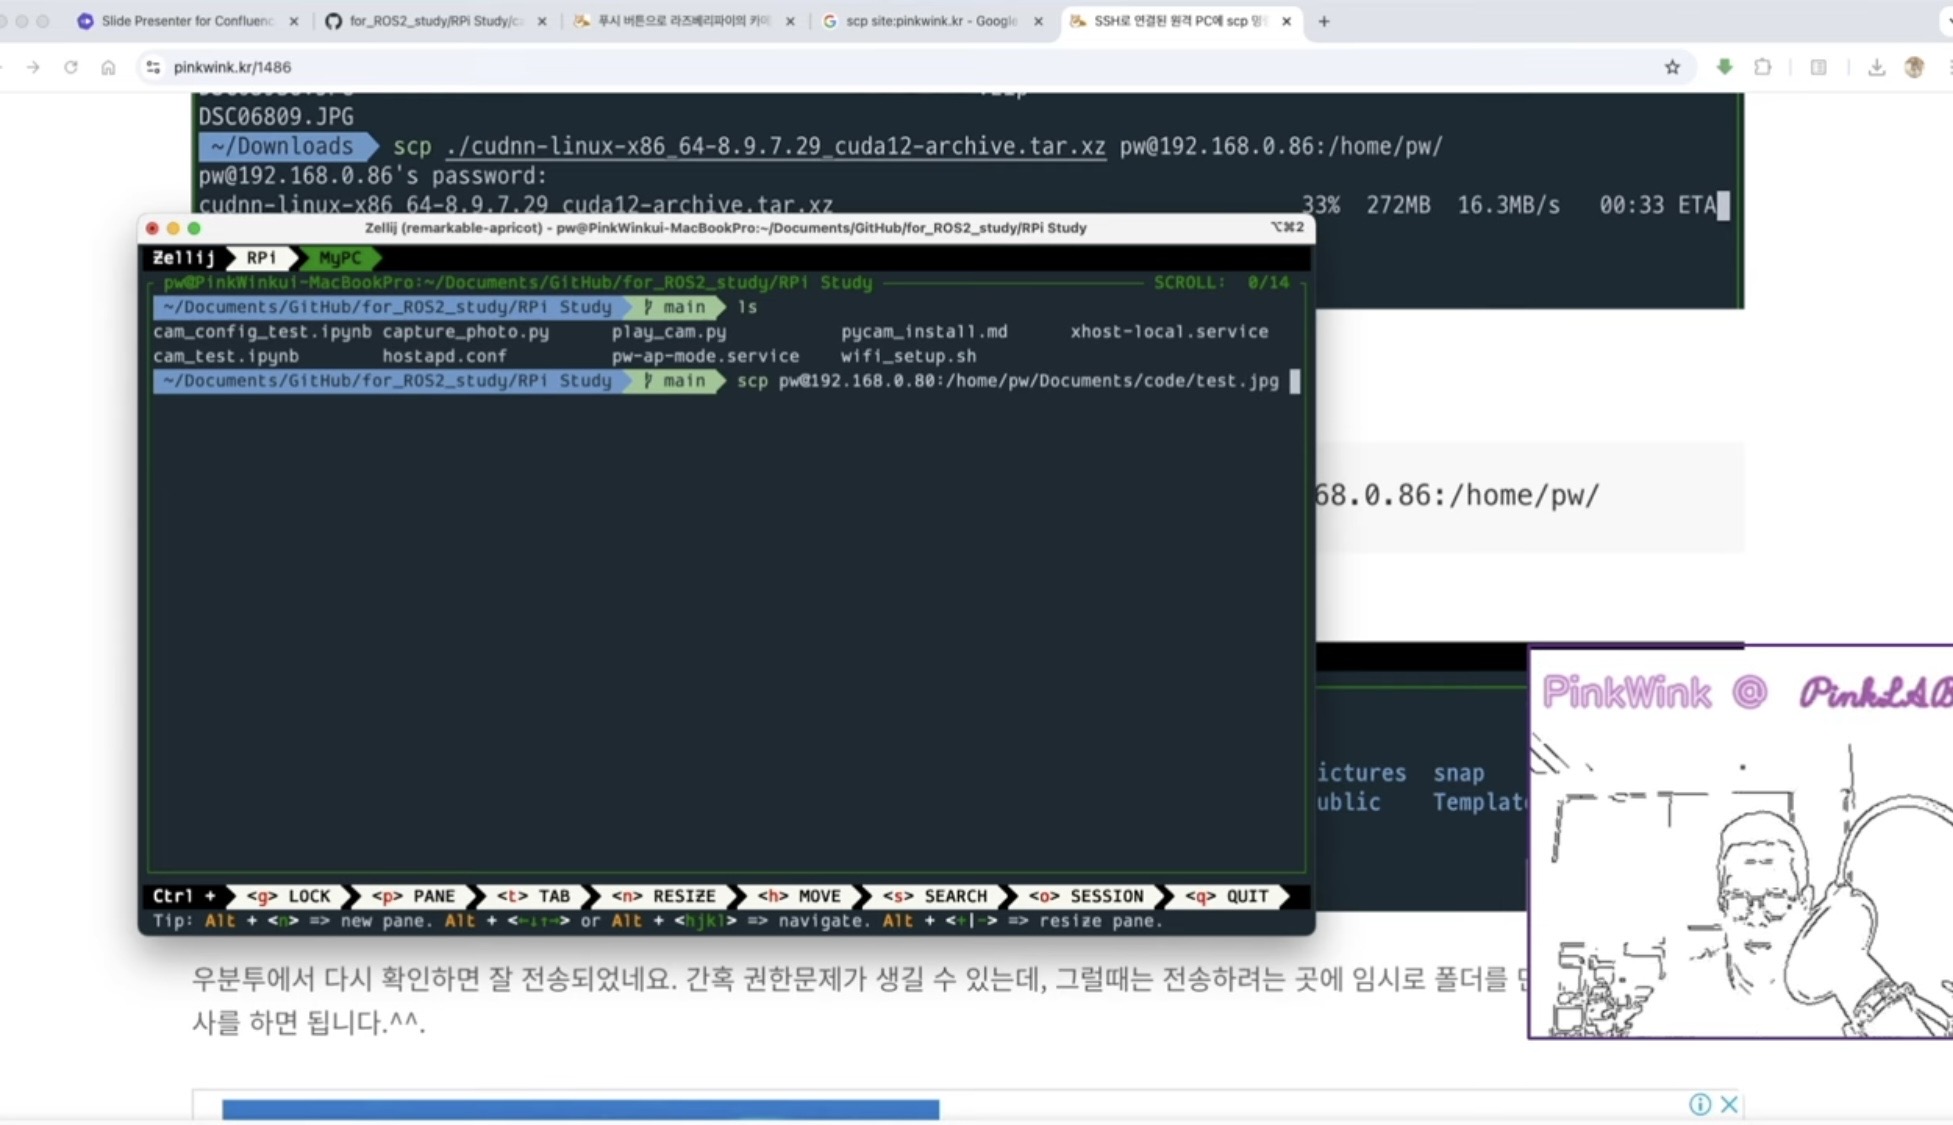This screenshot has height=1125, width=1953.
Task: Click the SESSION mode in Zellij status bar
Action: pos(1086,896)
